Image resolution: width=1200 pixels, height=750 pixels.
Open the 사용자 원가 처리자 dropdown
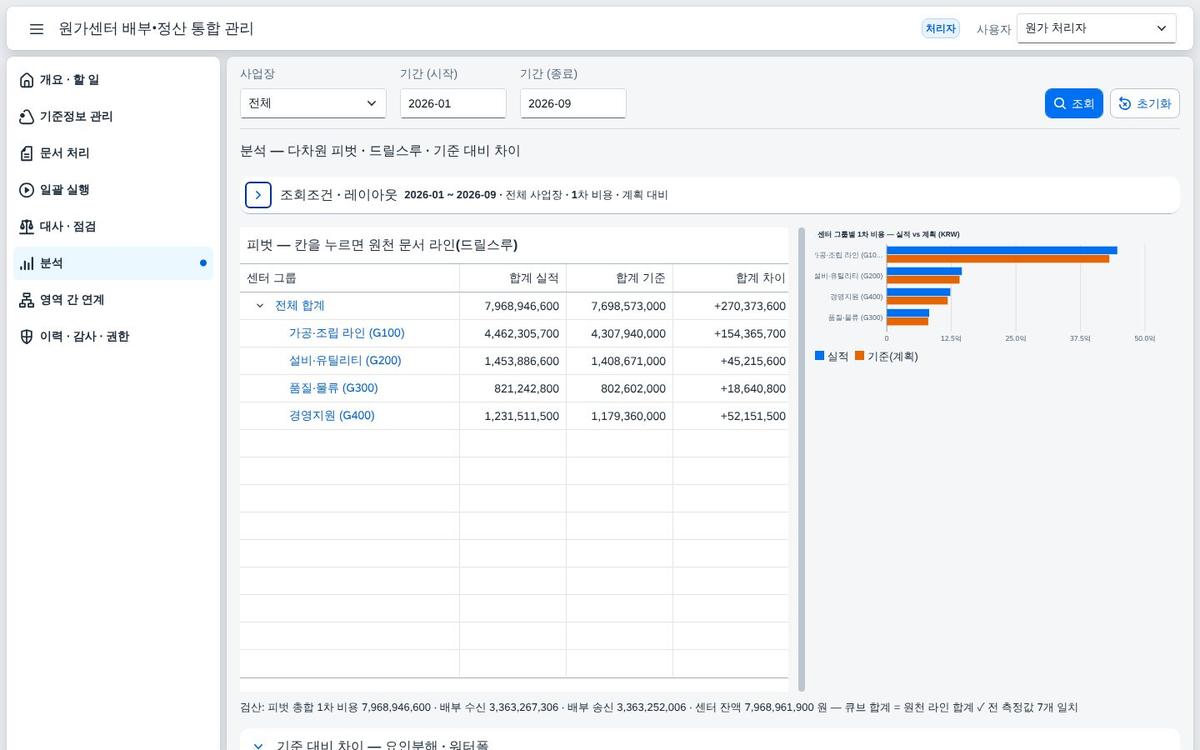[x=1096, y=28]
